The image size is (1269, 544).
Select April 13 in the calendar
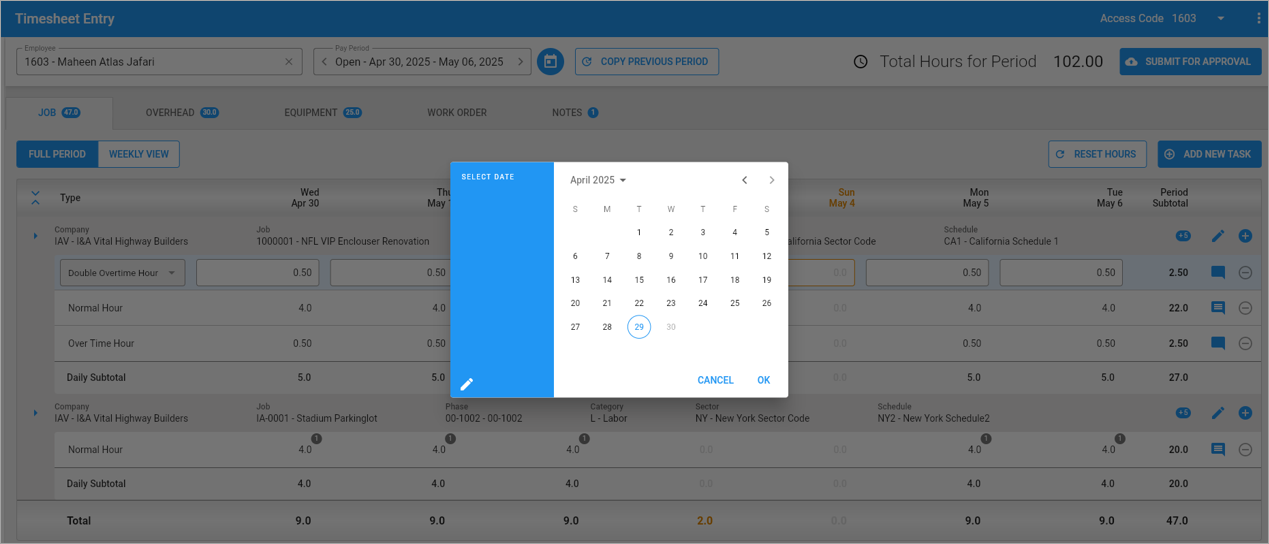[575, 280]
